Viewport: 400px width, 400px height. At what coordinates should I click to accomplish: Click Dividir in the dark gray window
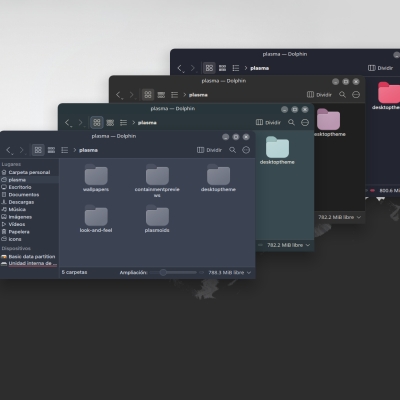[319, 95]
